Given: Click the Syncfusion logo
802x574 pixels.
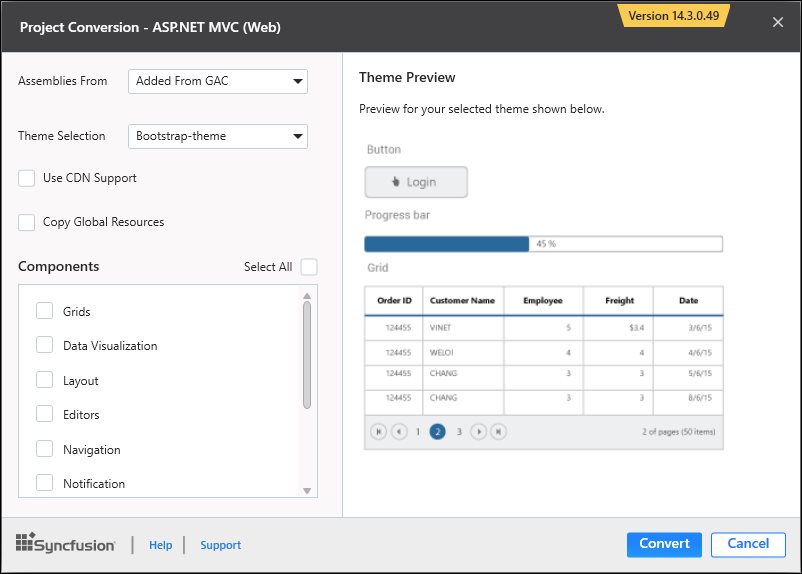Looking at the screenshot, I should (65, 543).
